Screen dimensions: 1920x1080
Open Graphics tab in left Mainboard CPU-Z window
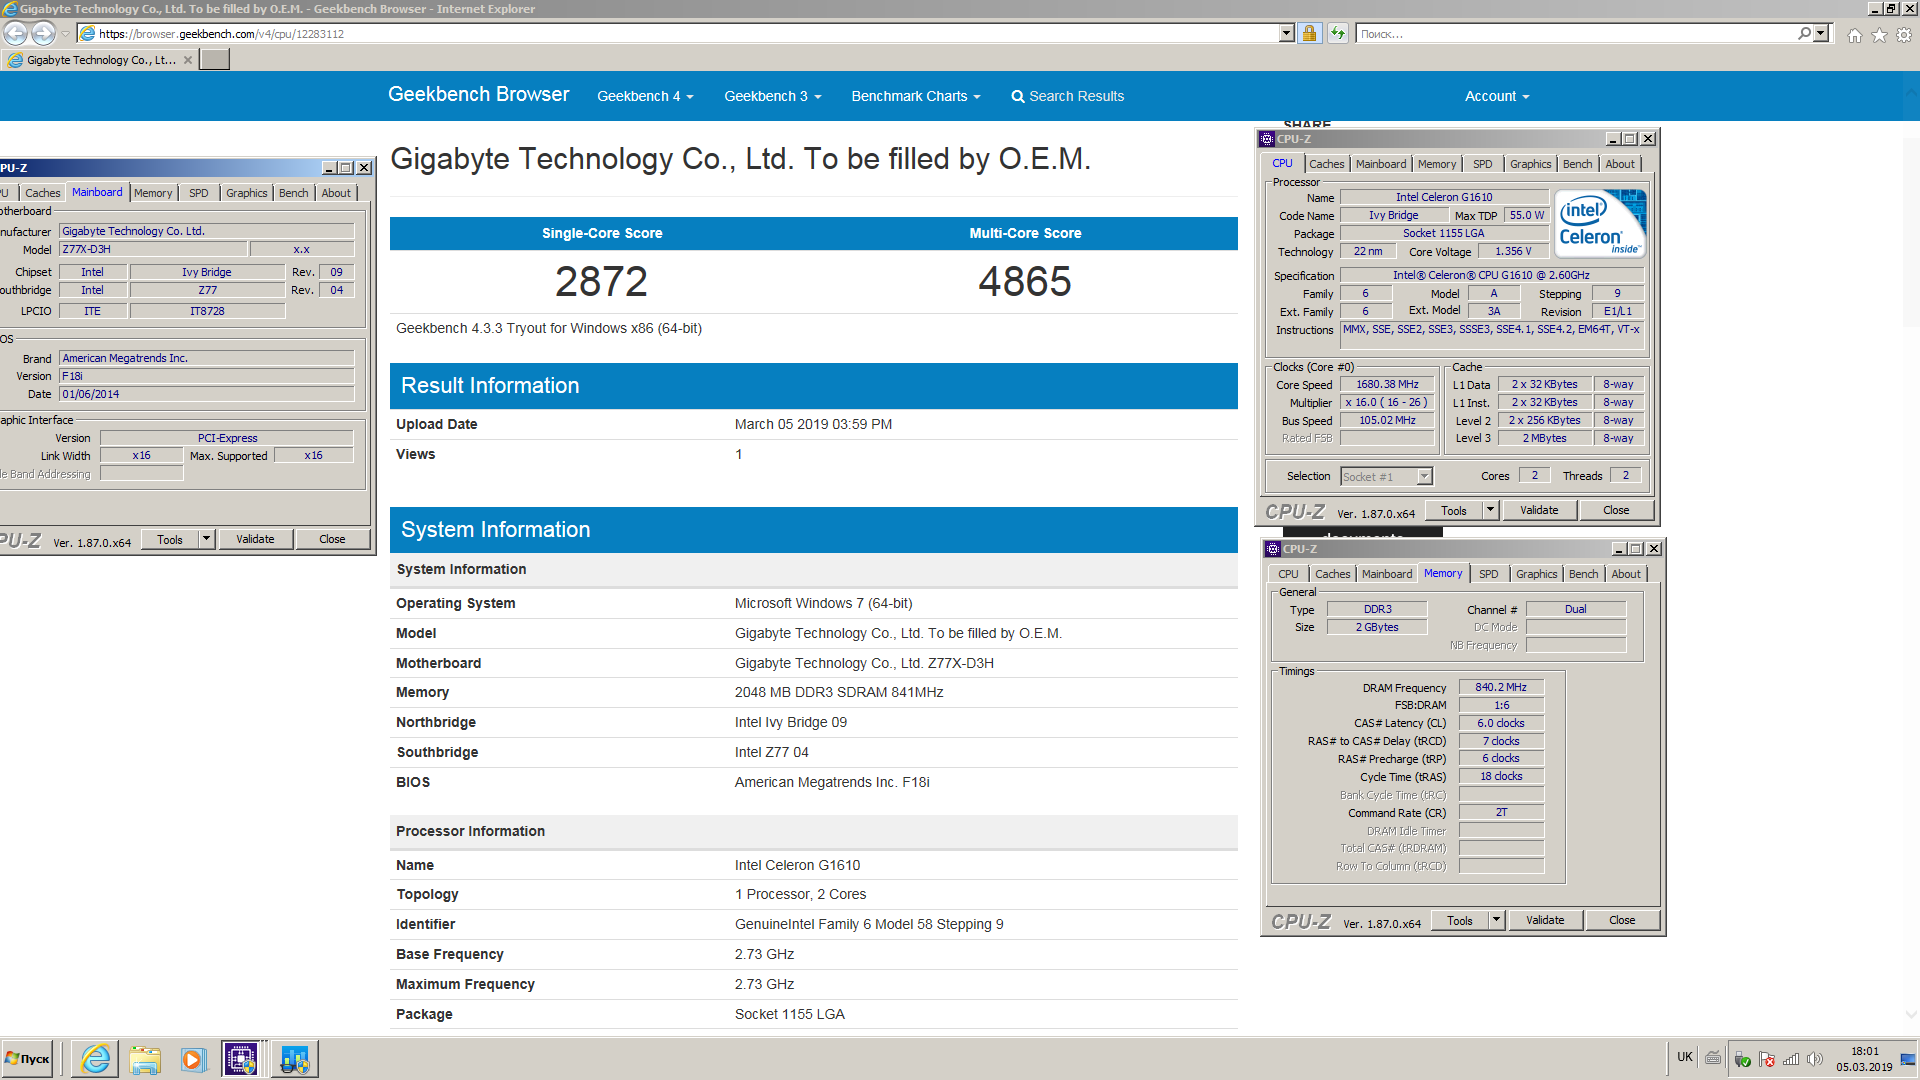tap(246, 193)
